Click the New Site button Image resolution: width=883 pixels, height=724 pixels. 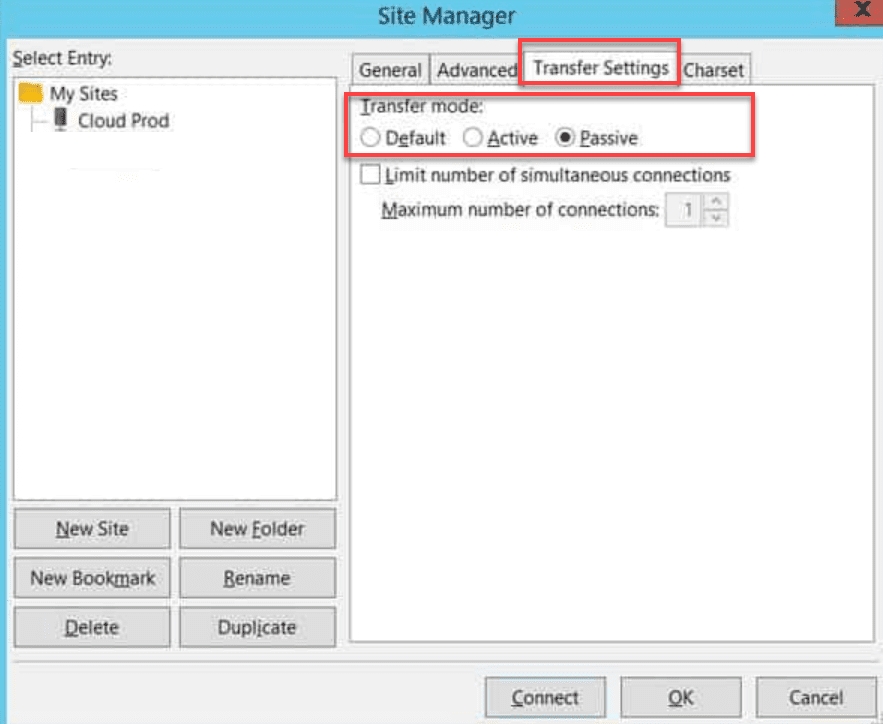pyautogui.click(x=91, y=528)
